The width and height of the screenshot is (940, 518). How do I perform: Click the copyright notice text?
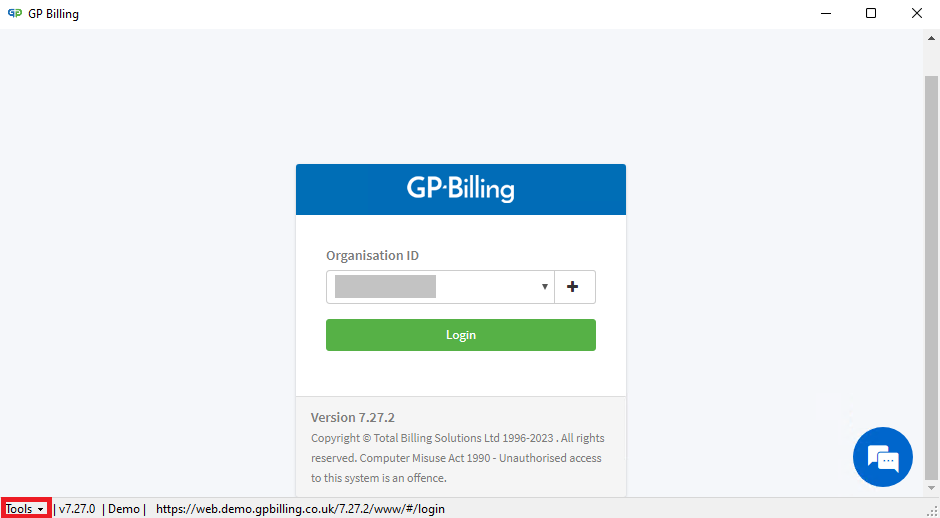(457, 458)
